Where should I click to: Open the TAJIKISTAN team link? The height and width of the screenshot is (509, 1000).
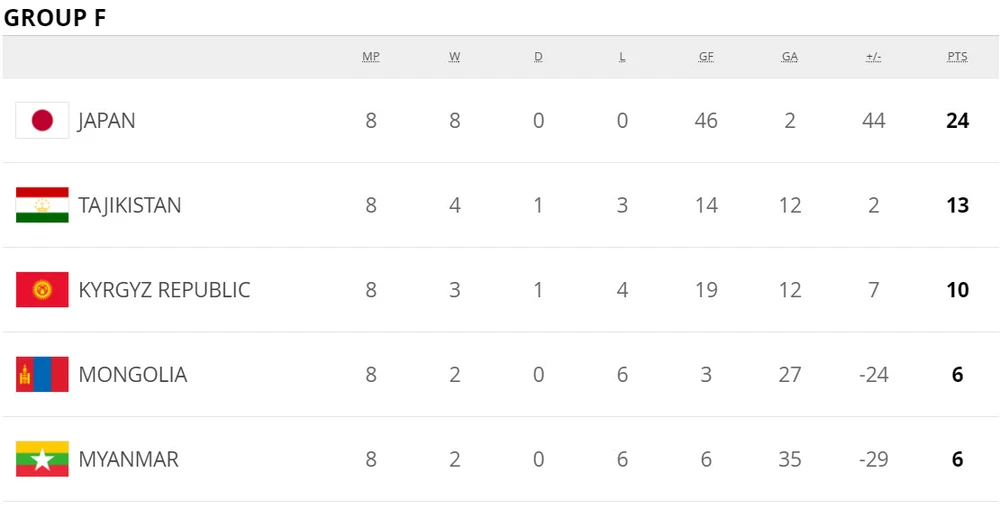130,206
